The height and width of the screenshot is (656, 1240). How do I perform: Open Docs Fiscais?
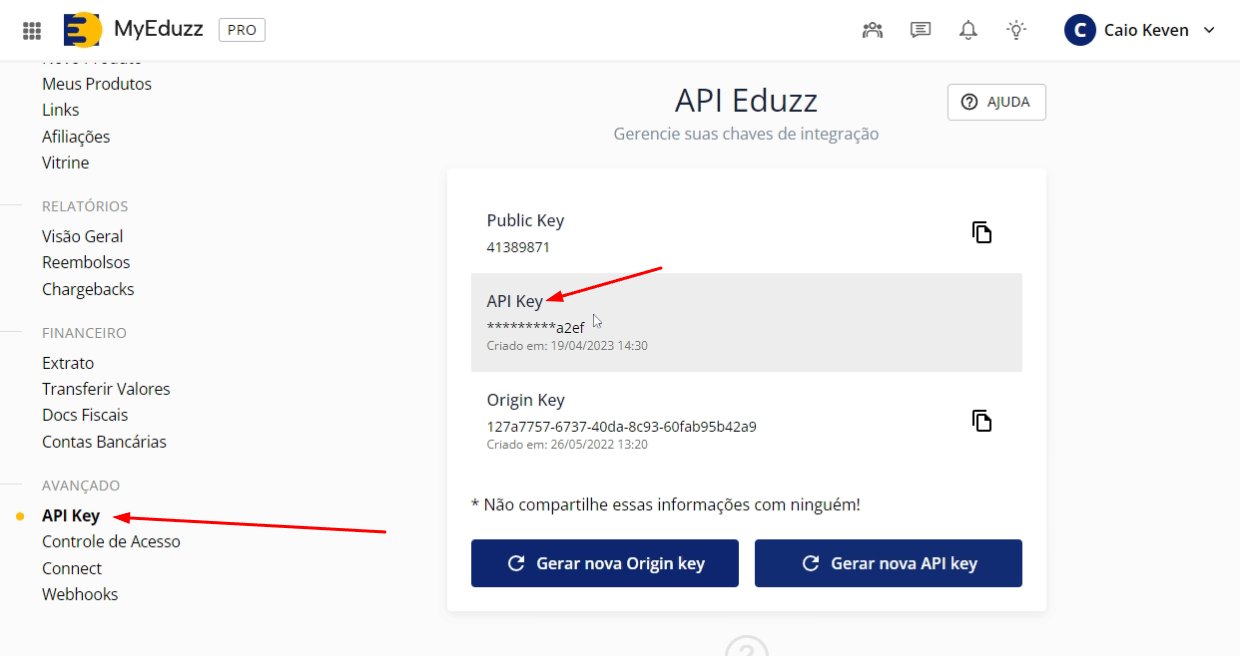85,415
